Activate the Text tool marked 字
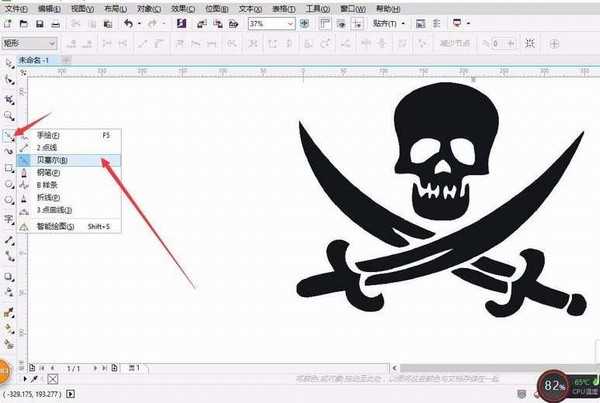The image size is (600, 403). (9, 219)
